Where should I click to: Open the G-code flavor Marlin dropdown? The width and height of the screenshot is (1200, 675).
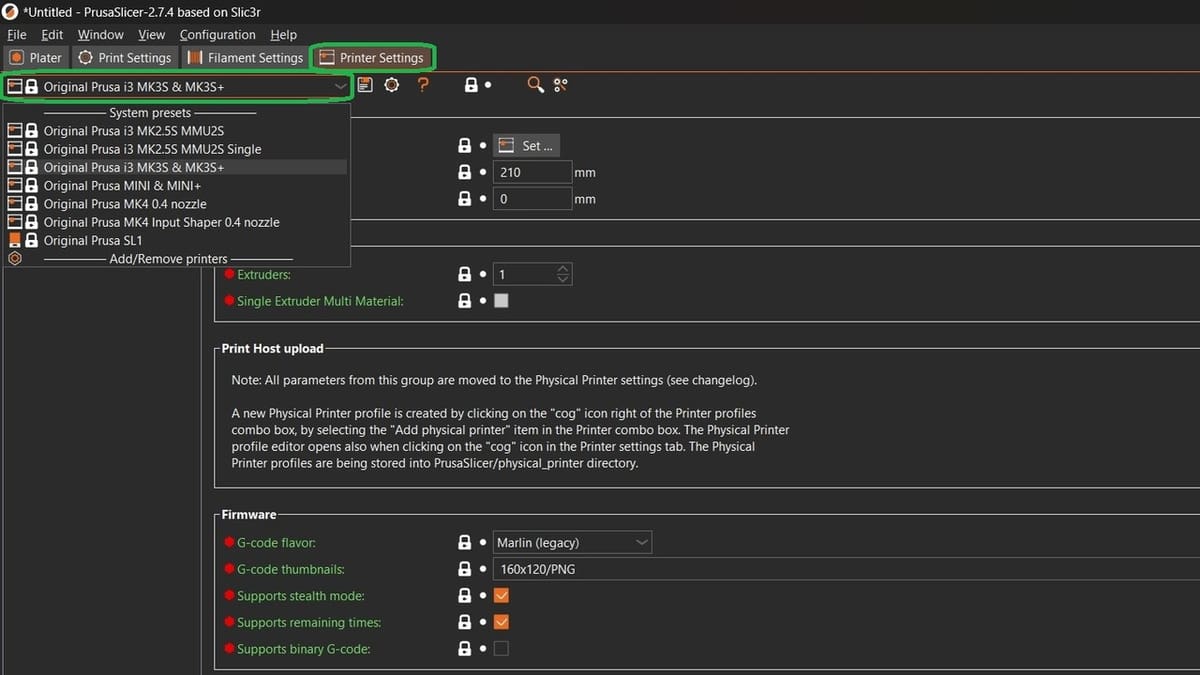click(x=572, y=543)
